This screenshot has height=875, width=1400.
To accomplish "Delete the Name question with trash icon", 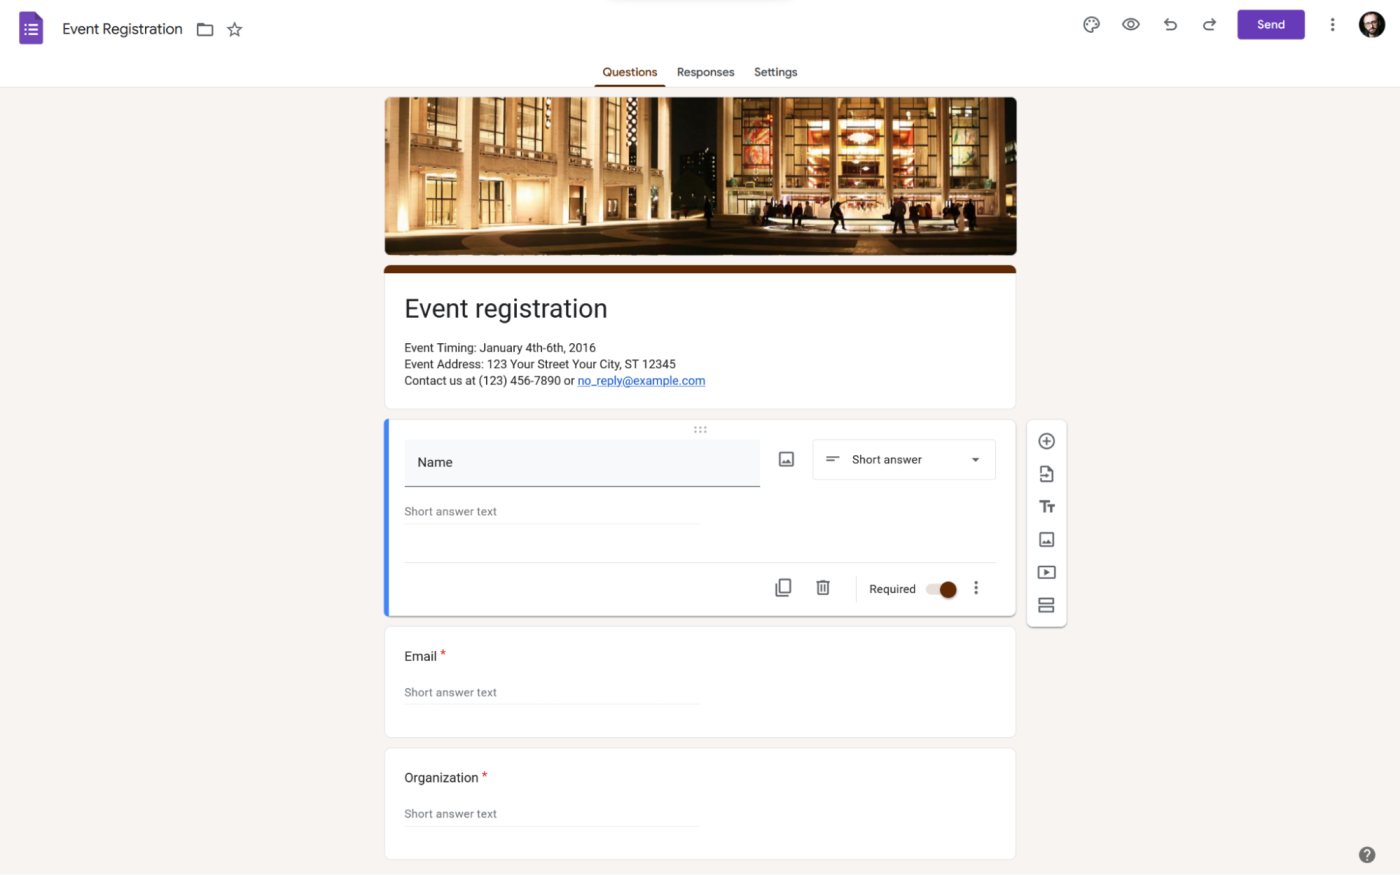I will click(822, 588).
